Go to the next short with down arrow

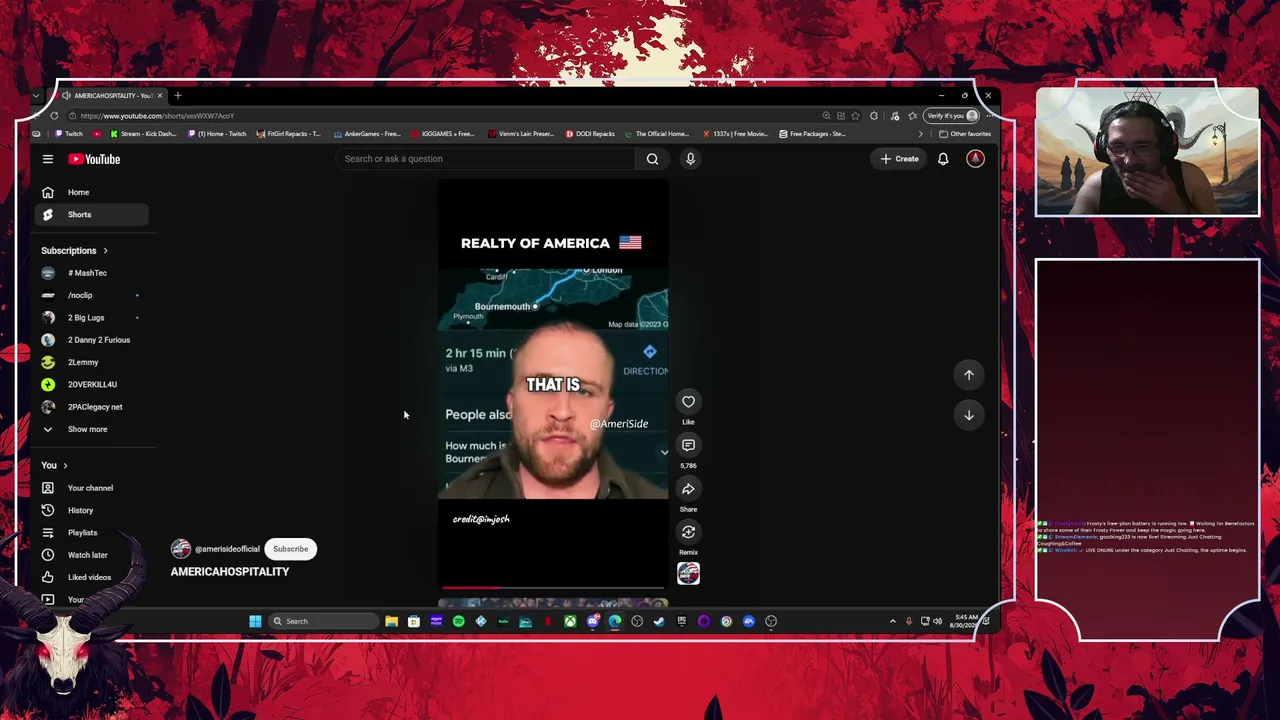pyautogui.click(x=968, y=415)
